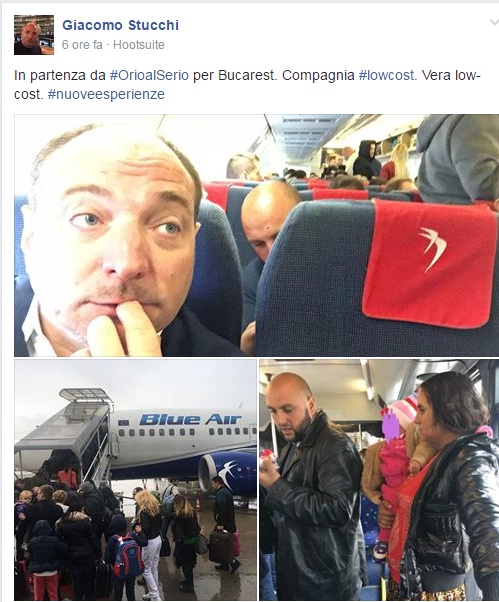Open the photo of passengers on bus

pyautogui.click(x=379, y=480)
